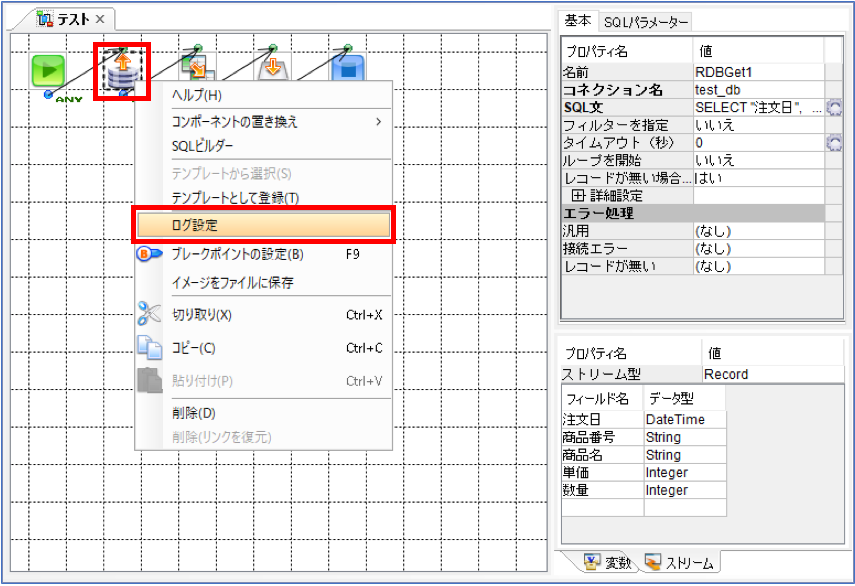Click タイムアウト row edit button icon
Screen dimensions: 855x586
(834, 143)
